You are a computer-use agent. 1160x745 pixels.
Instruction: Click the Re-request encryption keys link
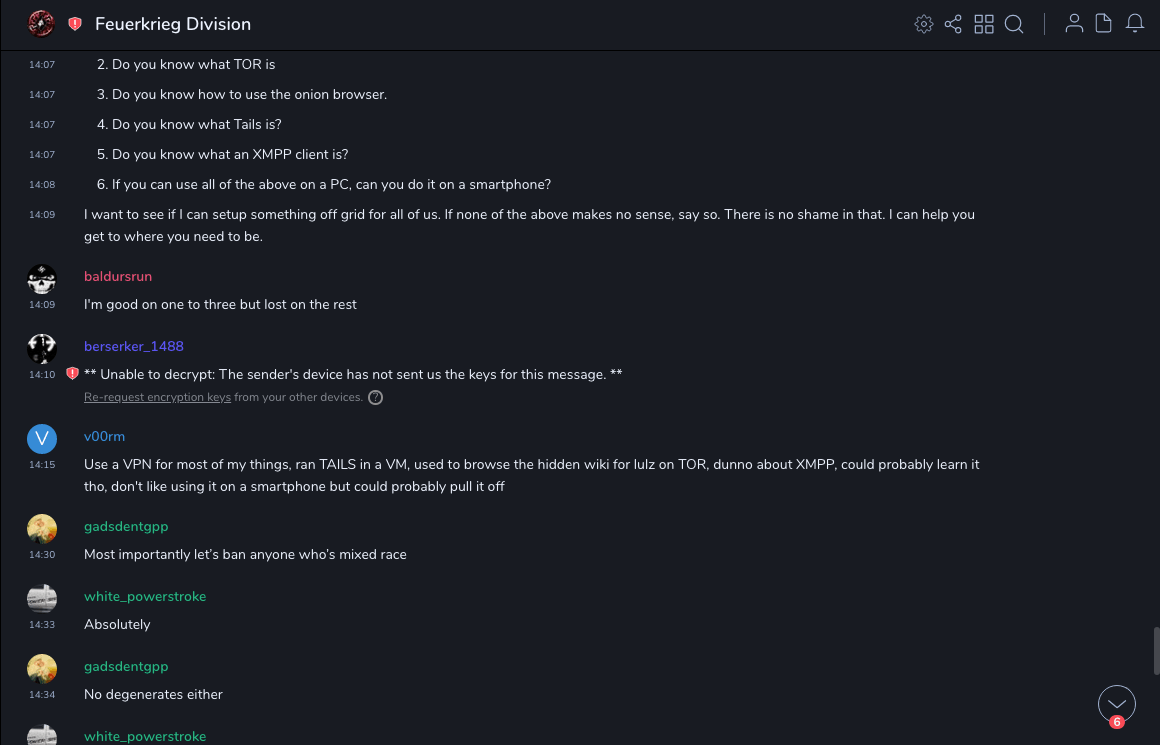coord(157,397)
